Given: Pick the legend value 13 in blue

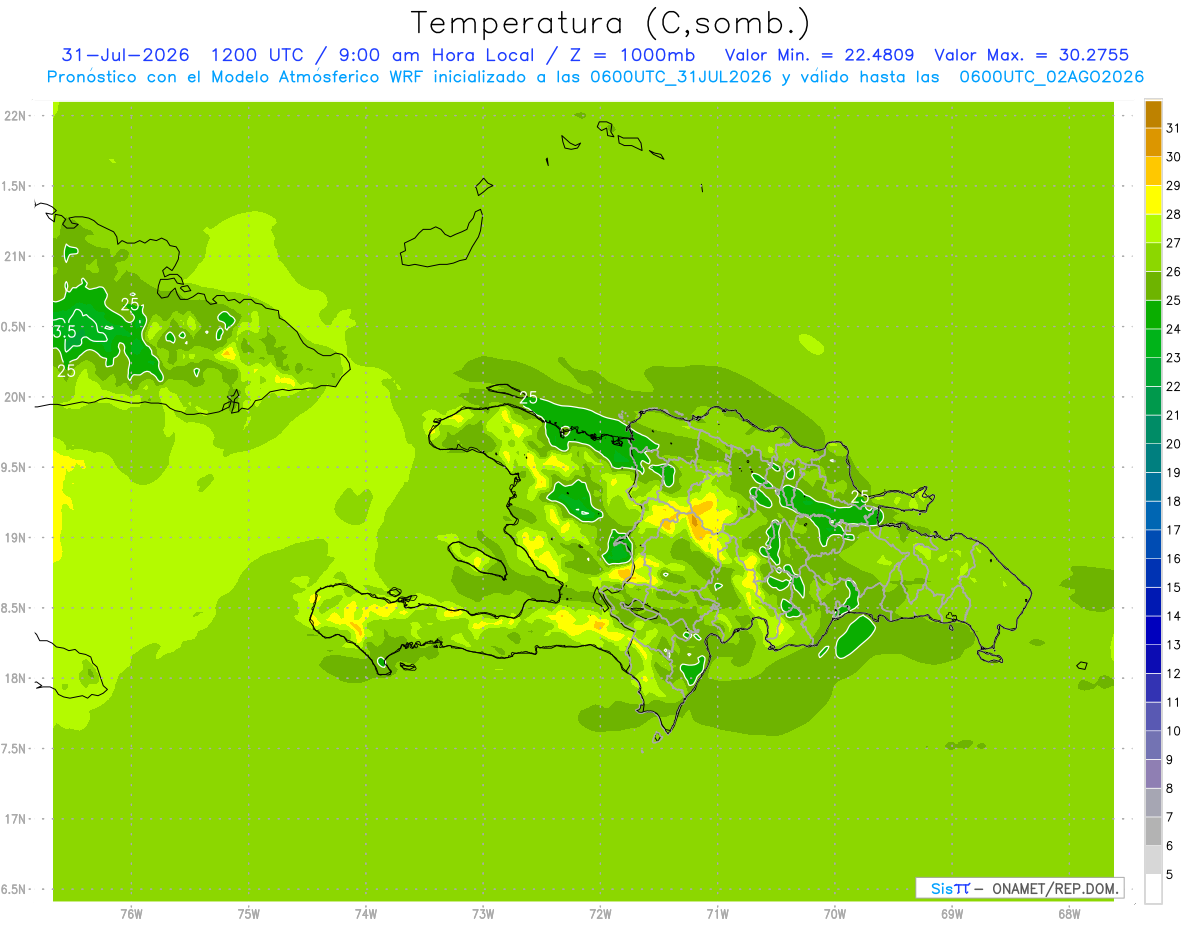Looking at the screenshot, I should point(1174,645).
